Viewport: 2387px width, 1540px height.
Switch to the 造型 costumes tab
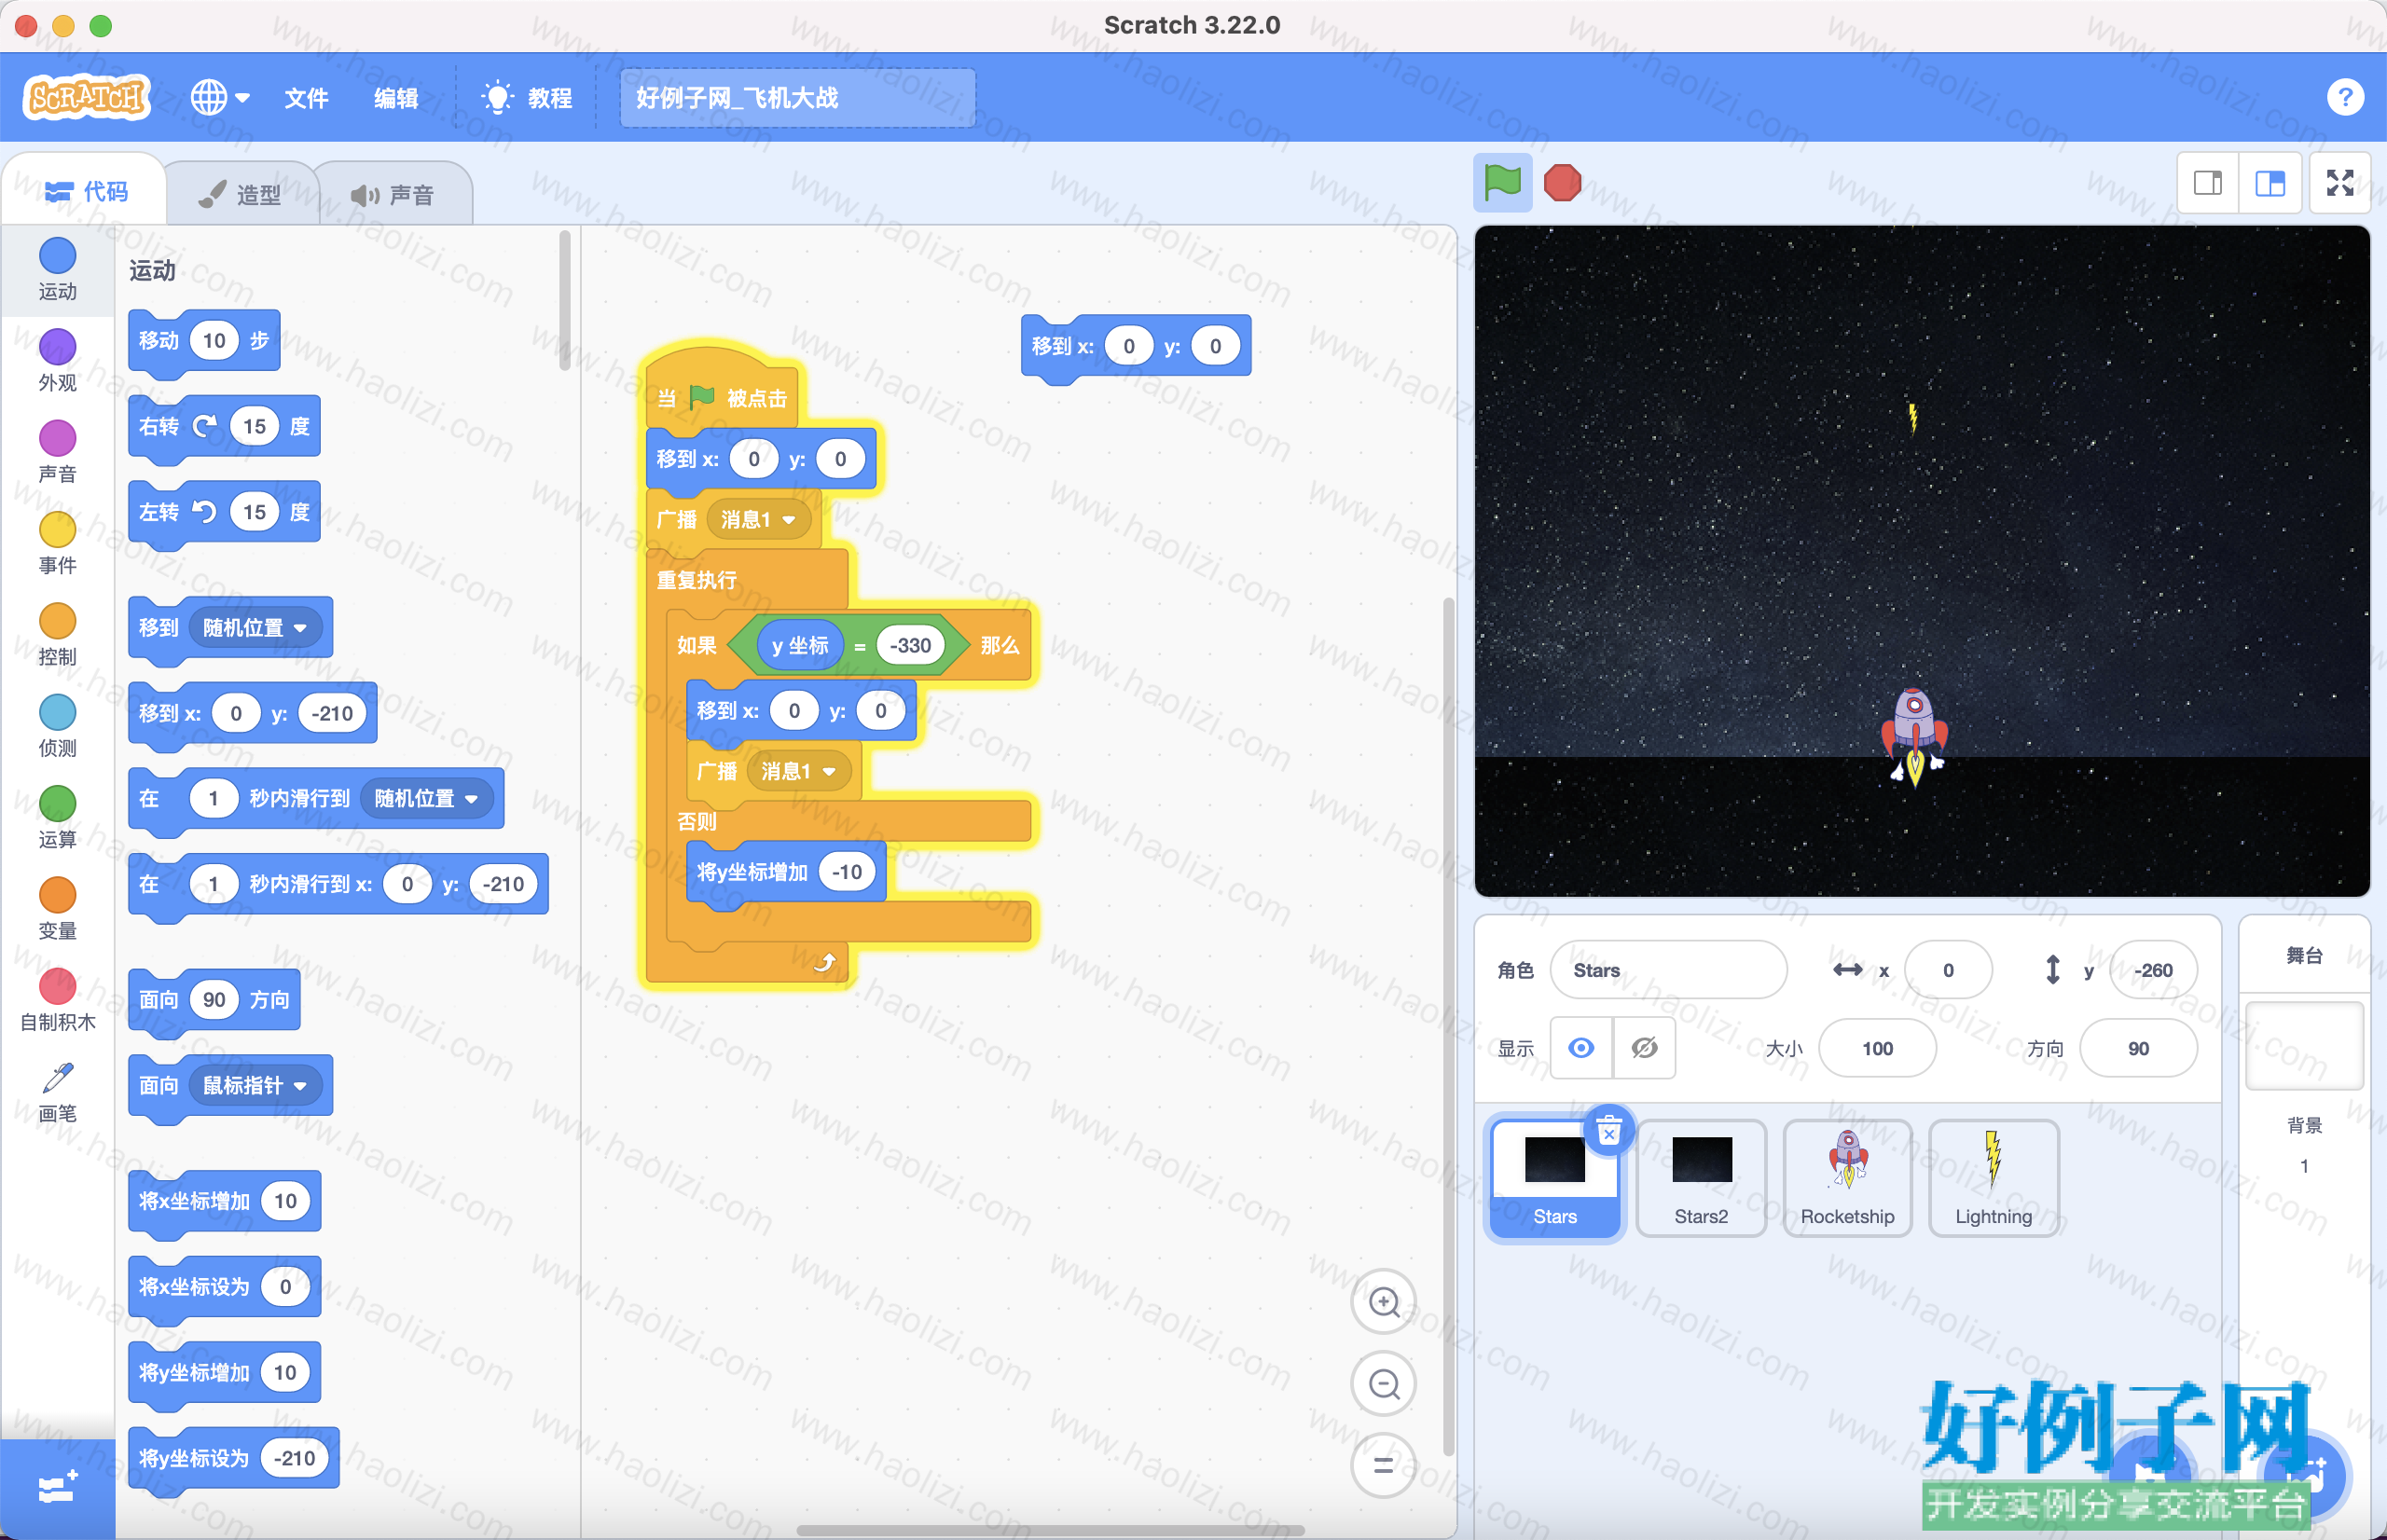tap(241, 194)
